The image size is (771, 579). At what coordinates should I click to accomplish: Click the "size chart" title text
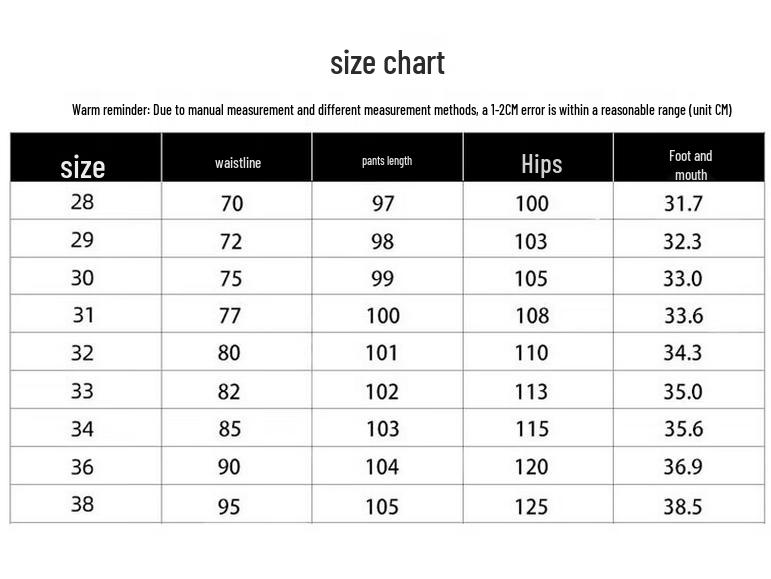coord(387,63)
